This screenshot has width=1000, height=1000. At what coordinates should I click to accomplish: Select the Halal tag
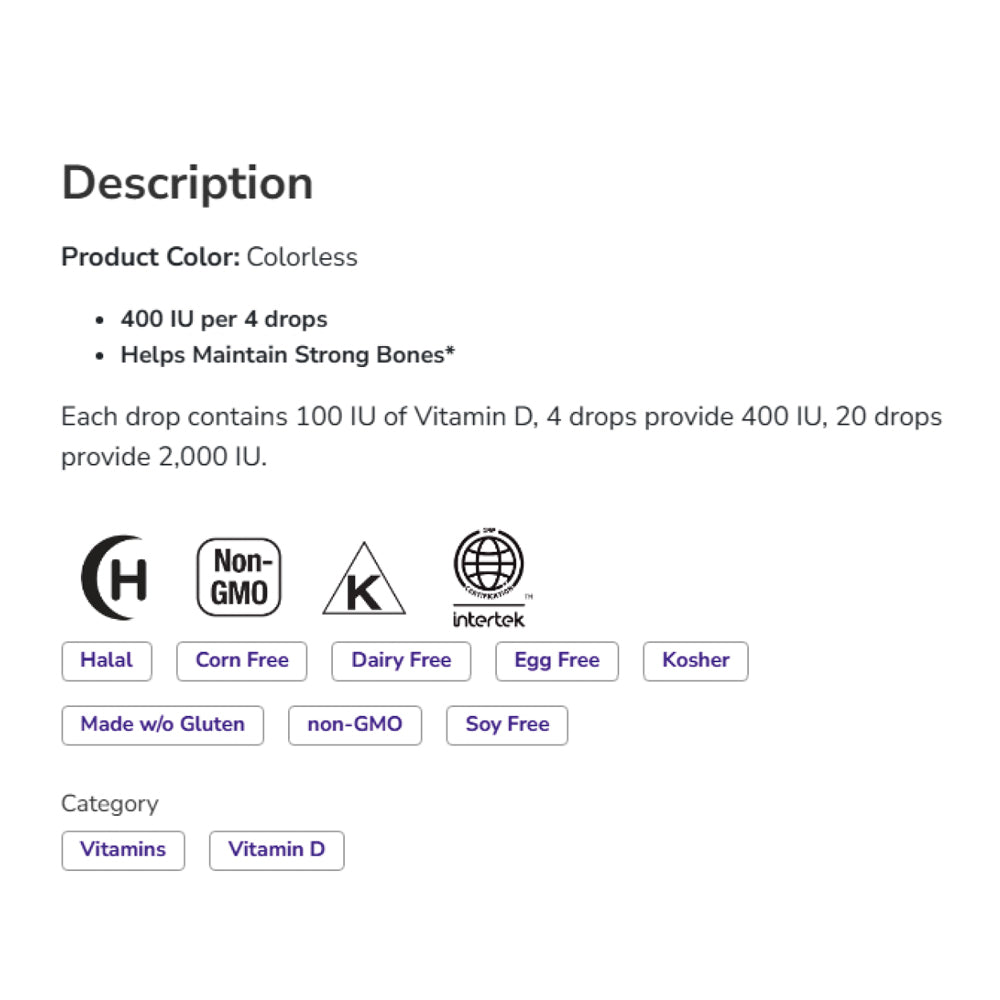pos(107,661)
